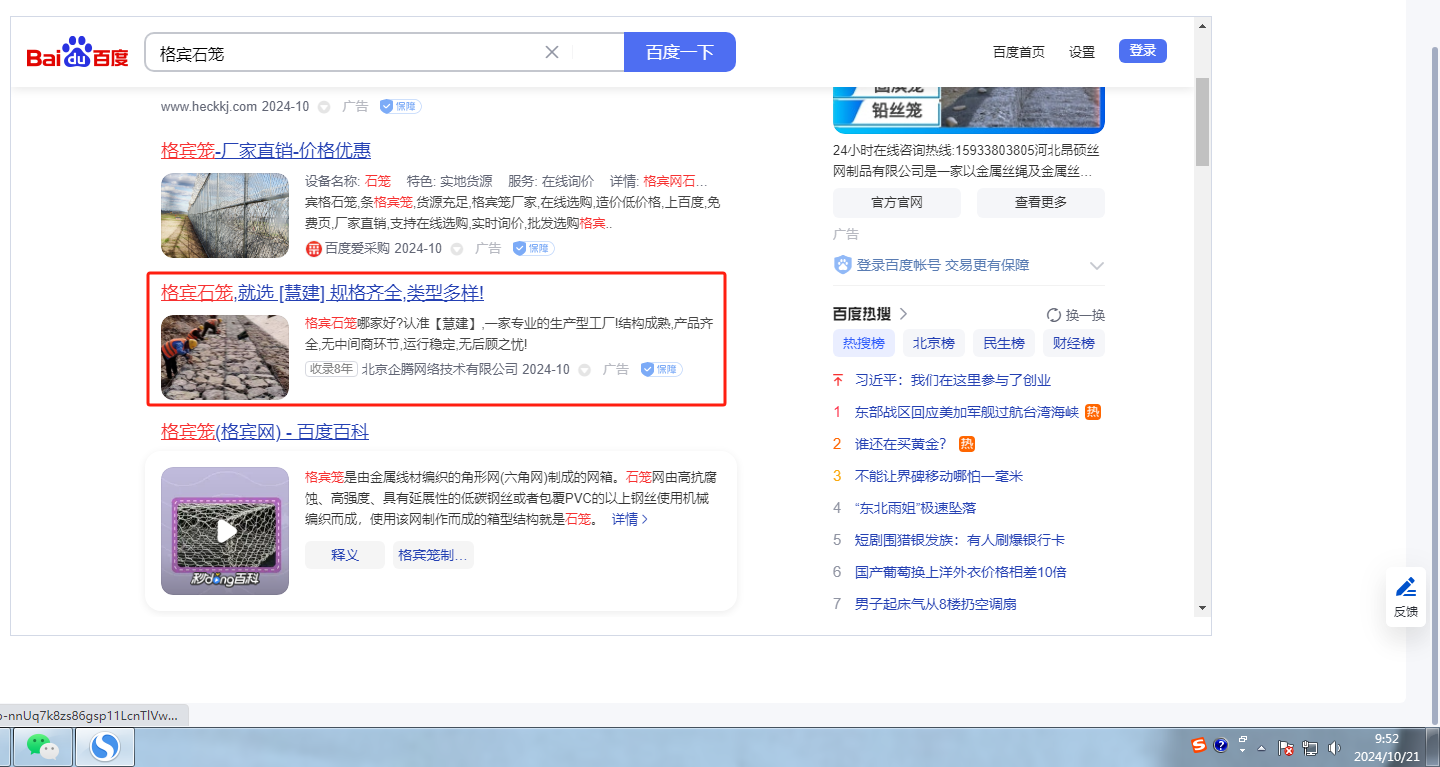This screenshot has height=767, width=1440.
Task: Open the 格宾笼-厂家直销-价格优惠 link
Action: pyautogui.click(x=266, y=151)
